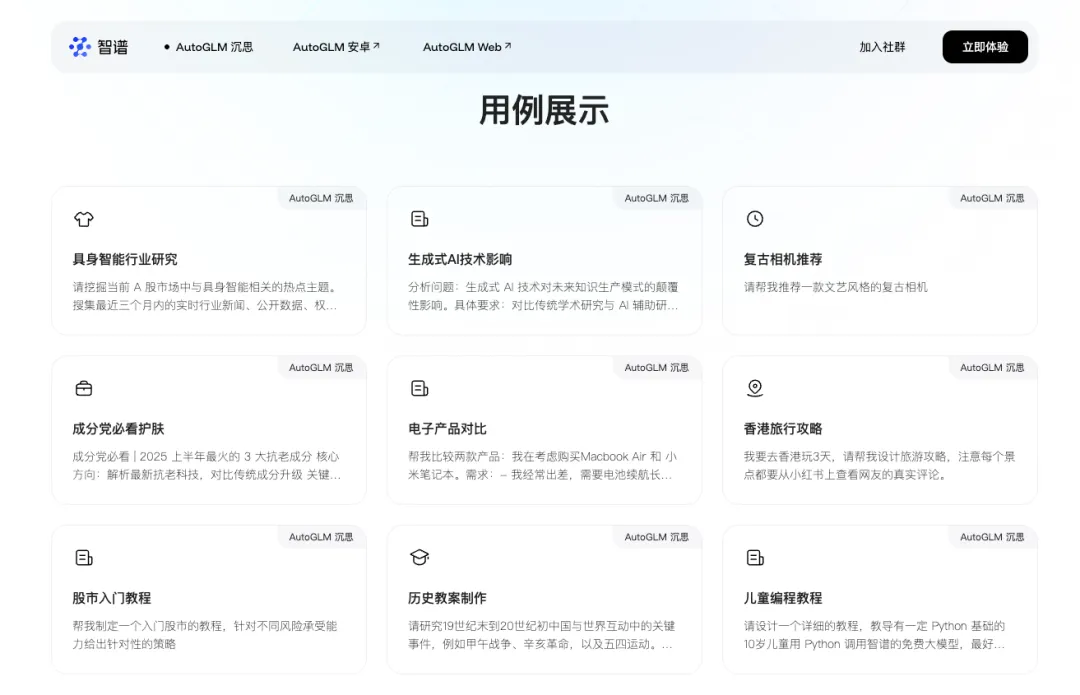Click the document icon on 生成式AI技术影响 card
This screenshot has width=1080, height=695.
[x=419, y=219]
